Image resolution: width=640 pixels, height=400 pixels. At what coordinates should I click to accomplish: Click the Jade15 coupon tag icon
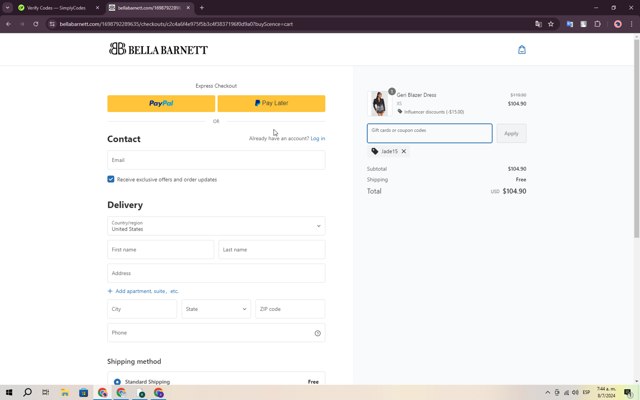[x=375, y=151]
